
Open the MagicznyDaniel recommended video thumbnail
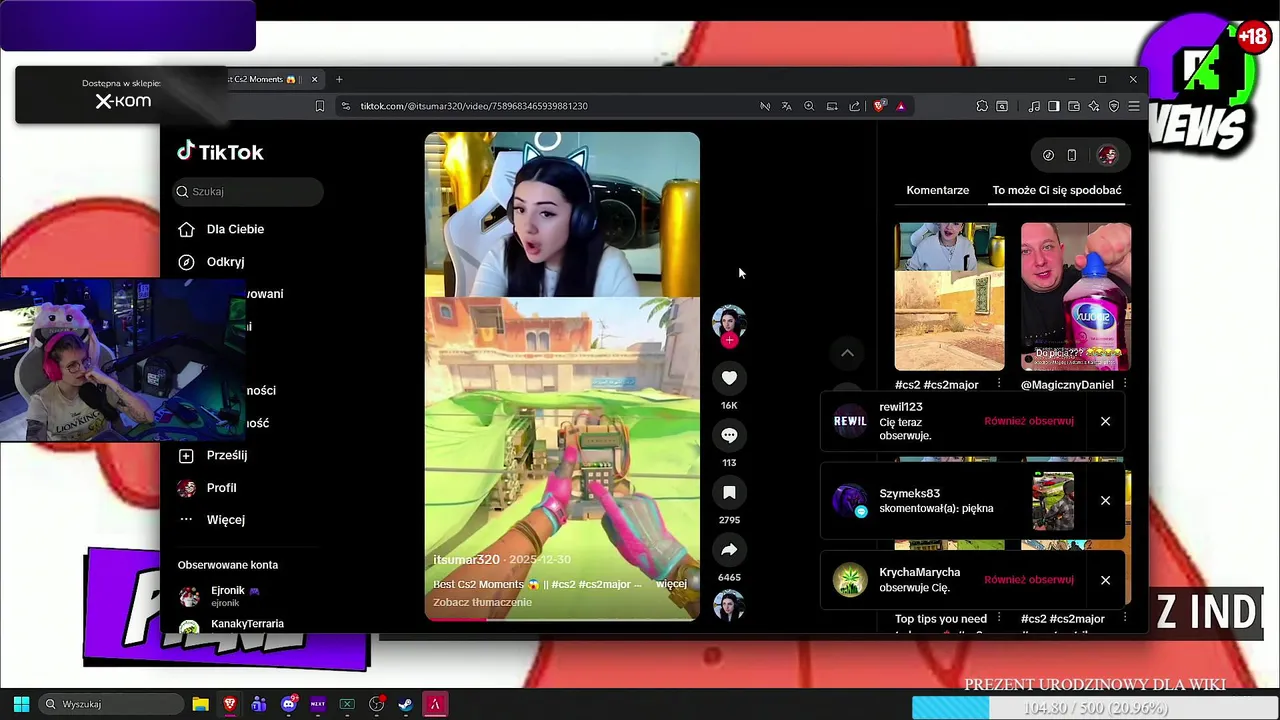[x=1076, y=296]
